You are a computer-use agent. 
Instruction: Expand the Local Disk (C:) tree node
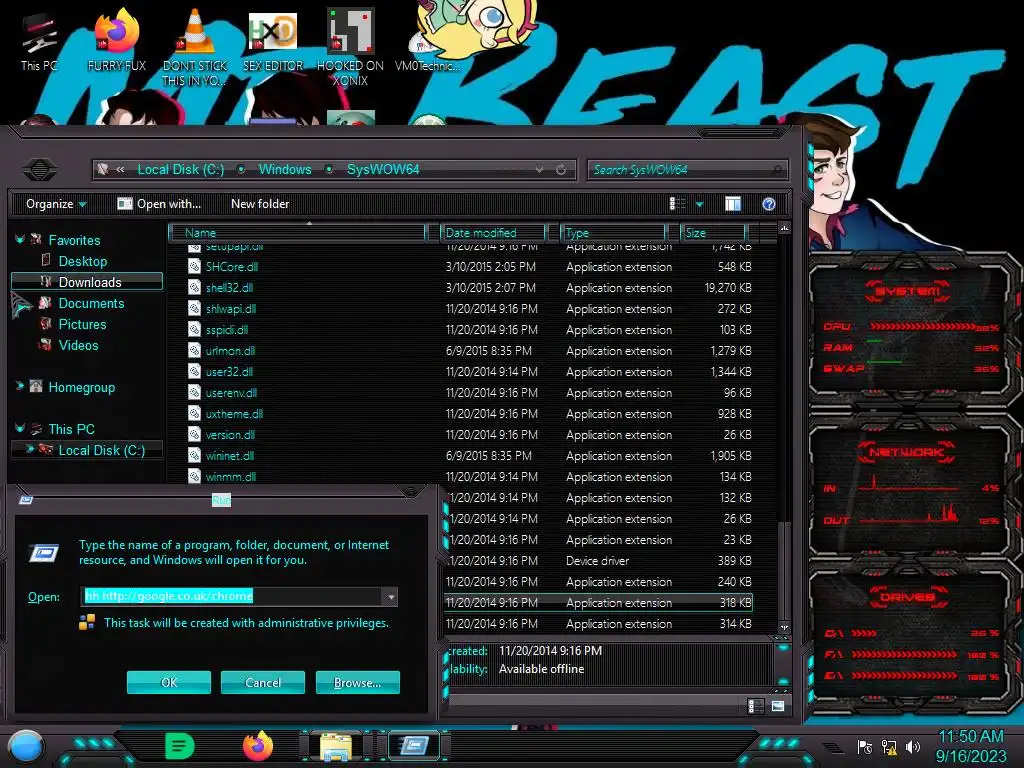29,449
